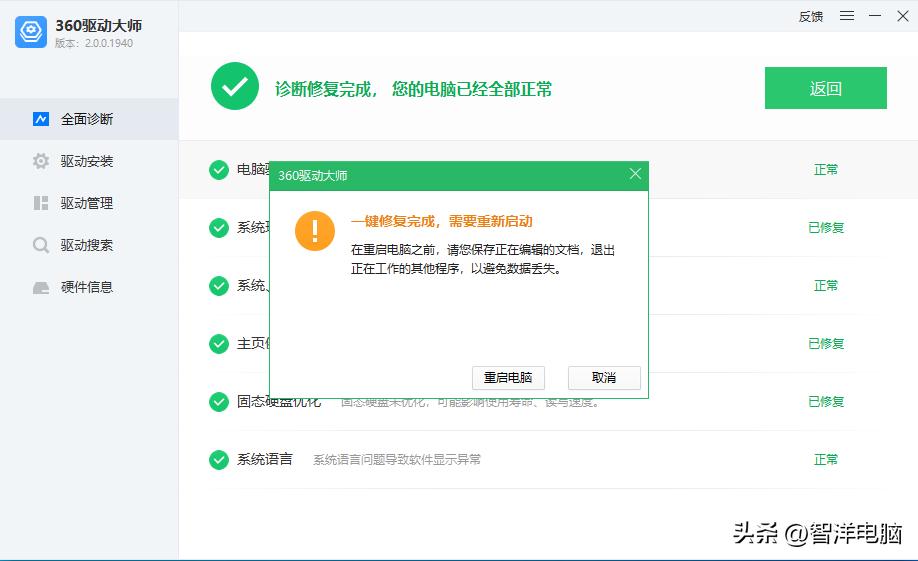
Task: Close the 360驱动大师 dialog with X
Action: coord(635,174)
